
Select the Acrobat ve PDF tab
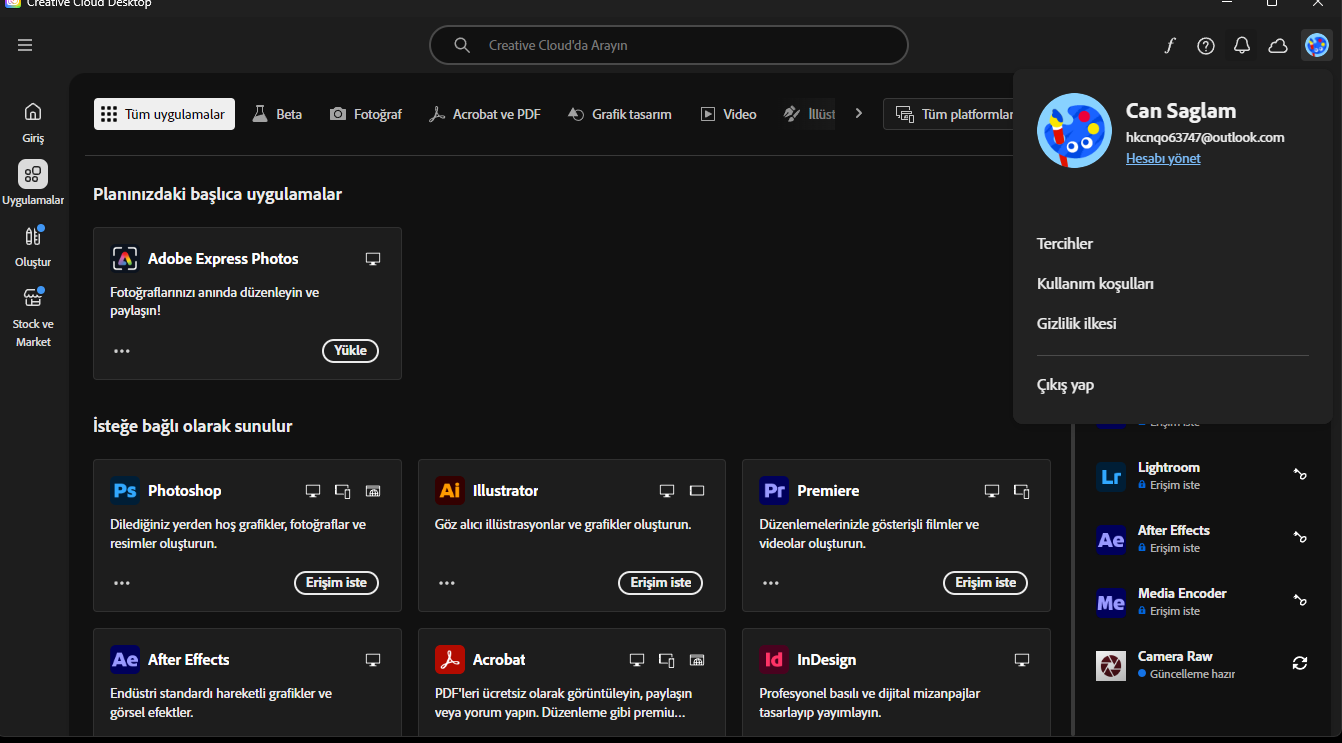pyautogui.click(x=485, y=114)
